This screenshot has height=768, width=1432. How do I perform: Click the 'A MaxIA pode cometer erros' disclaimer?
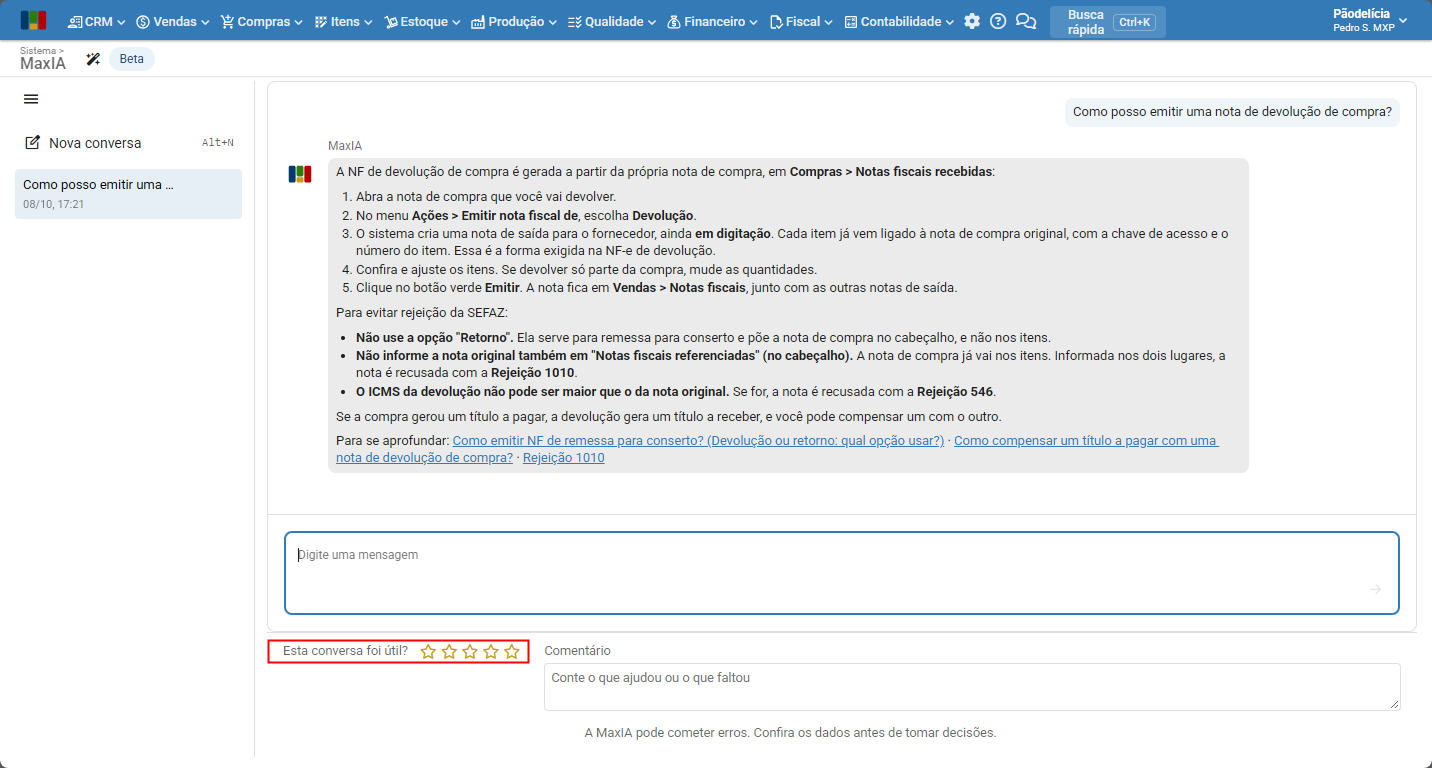(790, 732)
